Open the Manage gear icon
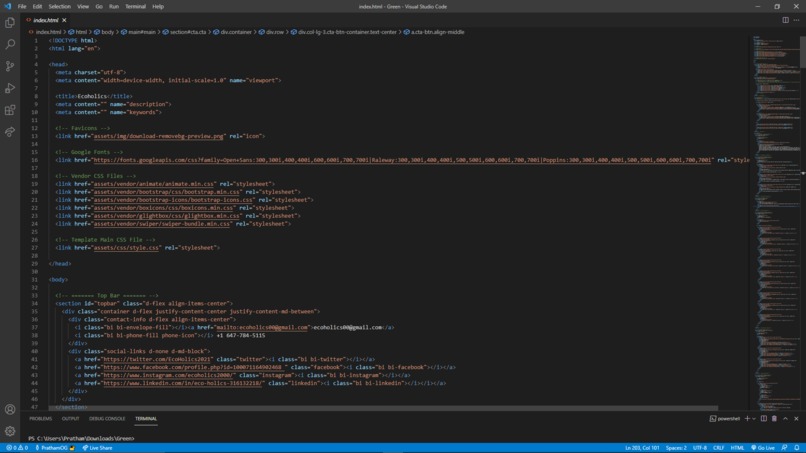The width and height of the screenshot is (806, 453). coord(10,431)
